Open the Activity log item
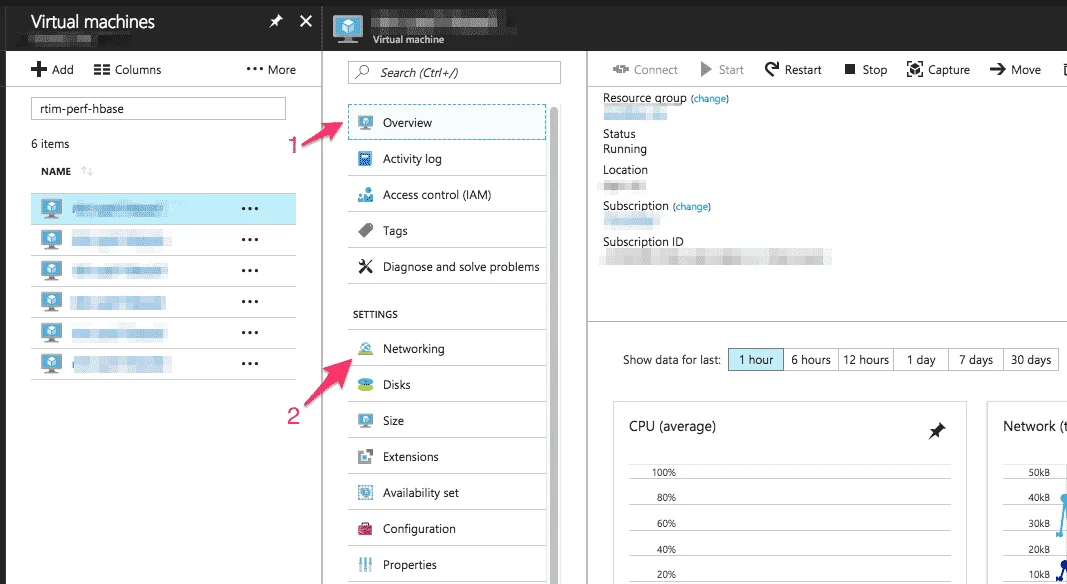 click(x=446, y=159)
